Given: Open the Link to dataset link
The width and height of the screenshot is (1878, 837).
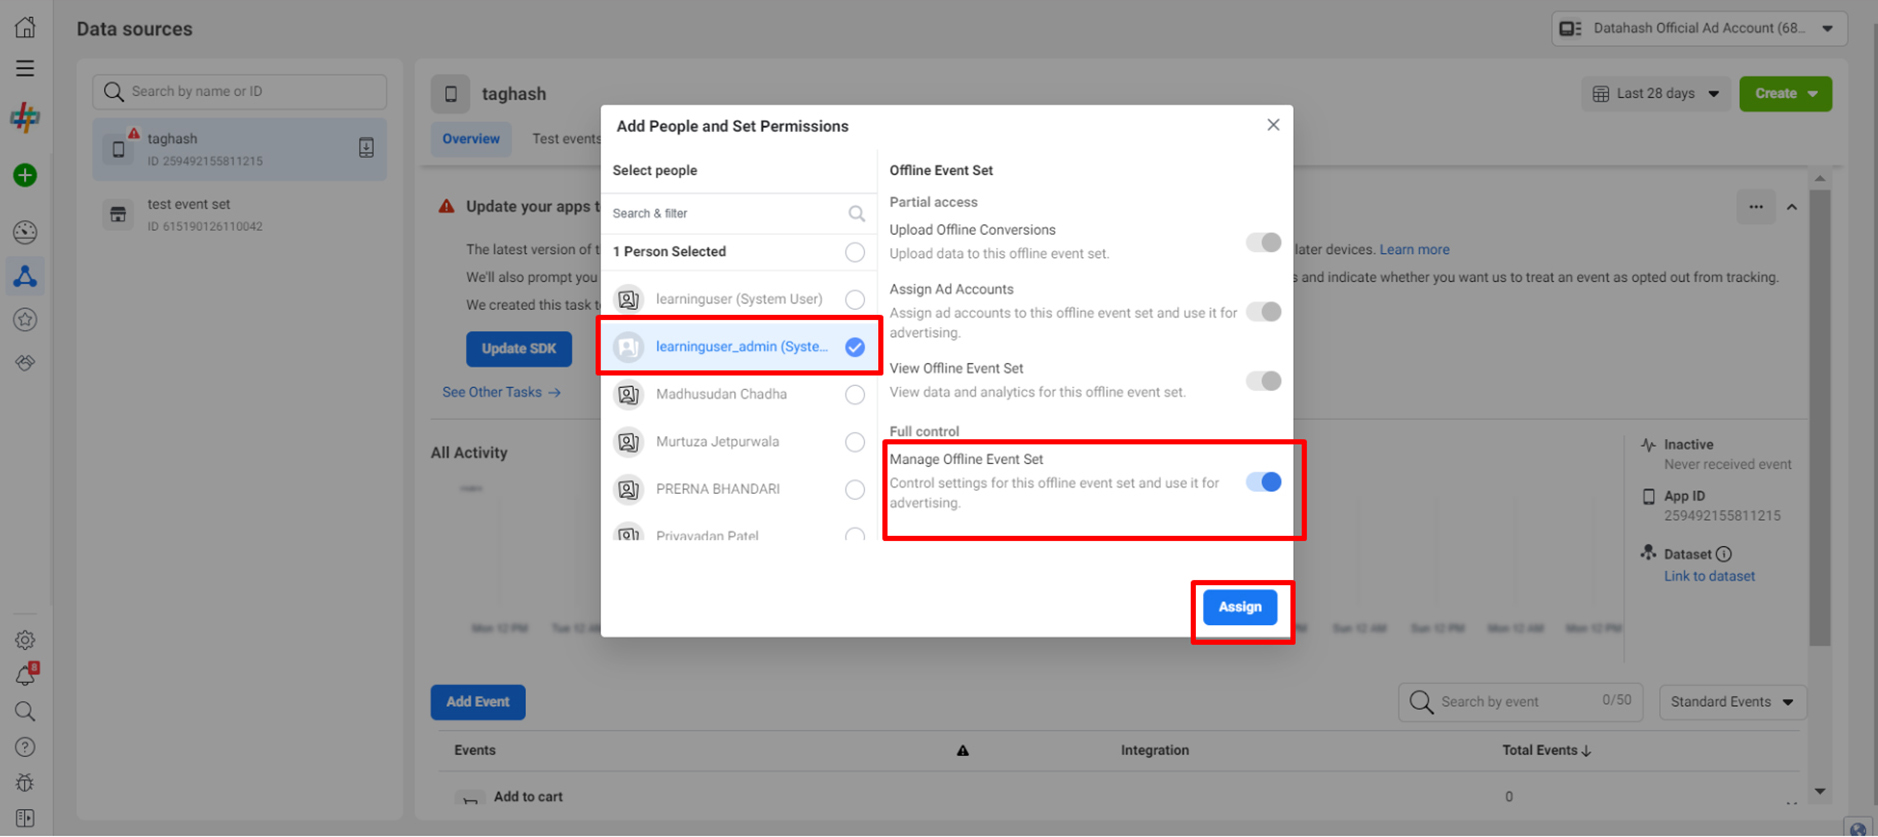Looking at the screenshot, I should tap(1709, 576).
